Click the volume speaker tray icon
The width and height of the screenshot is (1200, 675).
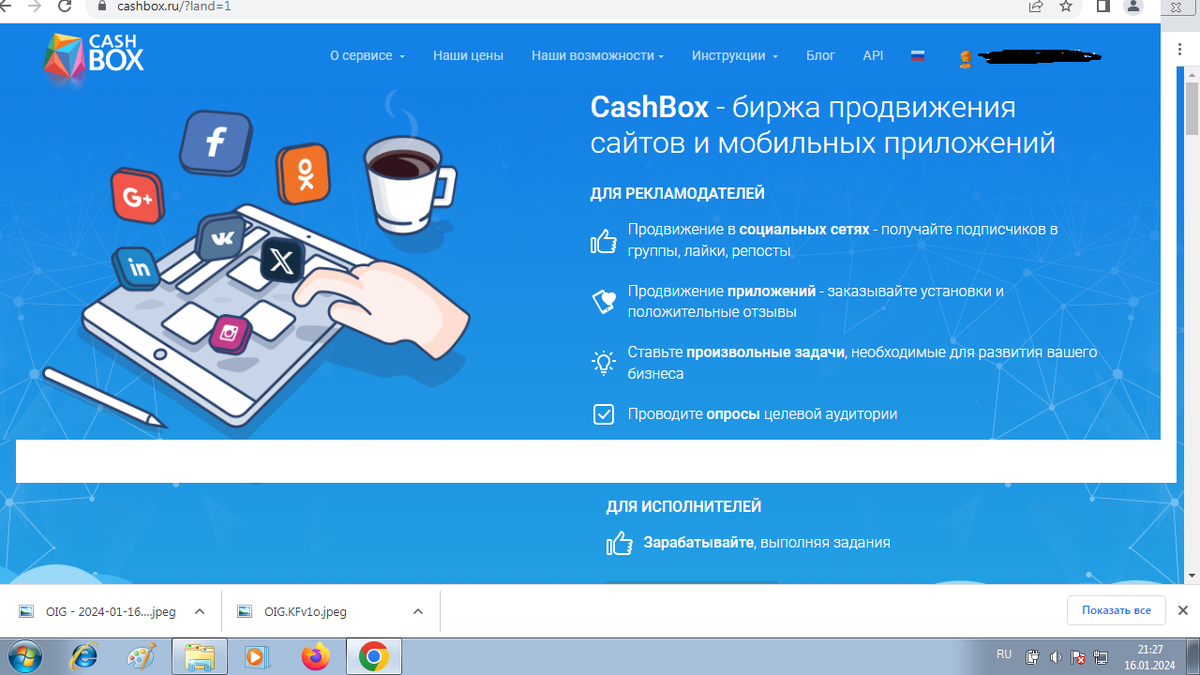click(1056, 657)
